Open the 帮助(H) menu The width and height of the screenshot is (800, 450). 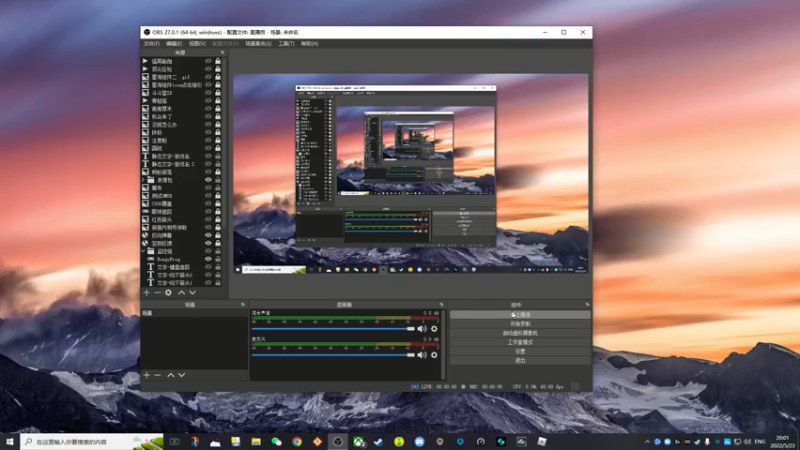point(310,44)
